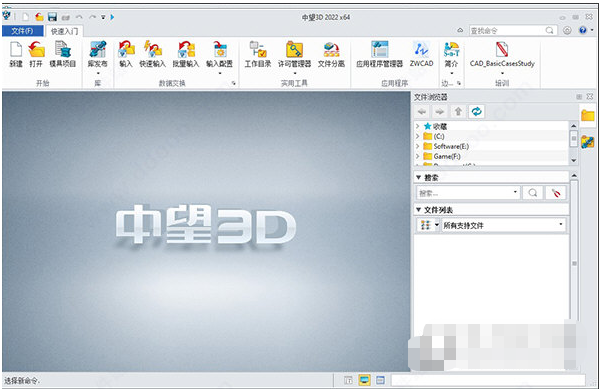Open the 应用程序管理器 application manager

tap(379, 50)
